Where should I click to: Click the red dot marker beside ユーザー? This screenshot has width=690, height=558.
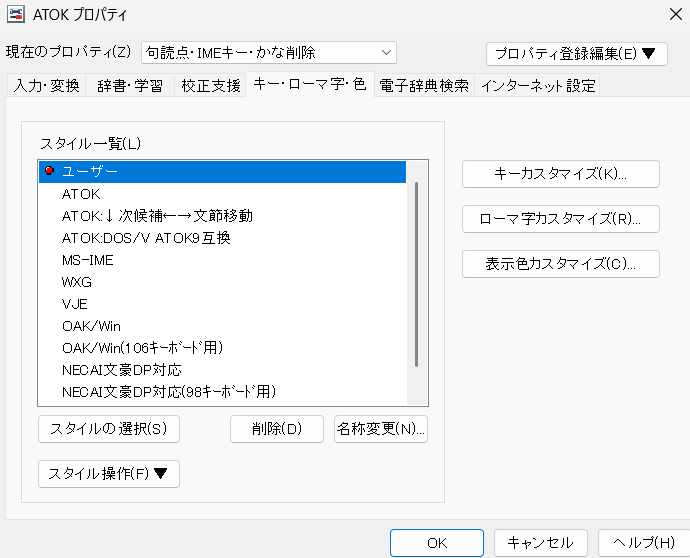pos(49,170)
